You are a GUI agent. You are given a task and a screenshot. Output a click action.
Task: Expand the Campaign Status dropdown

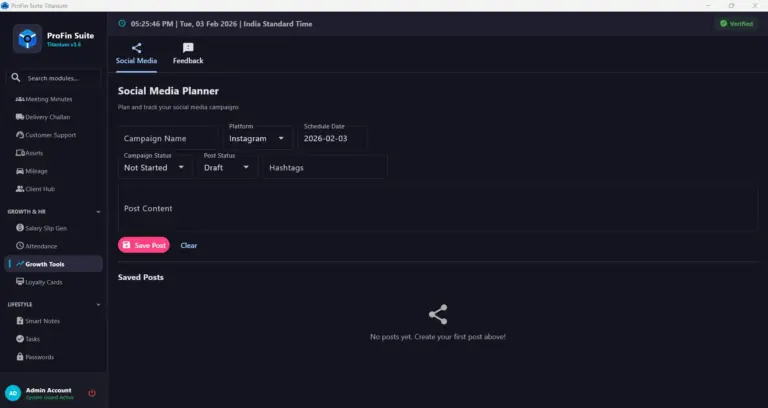coord(155,167)
